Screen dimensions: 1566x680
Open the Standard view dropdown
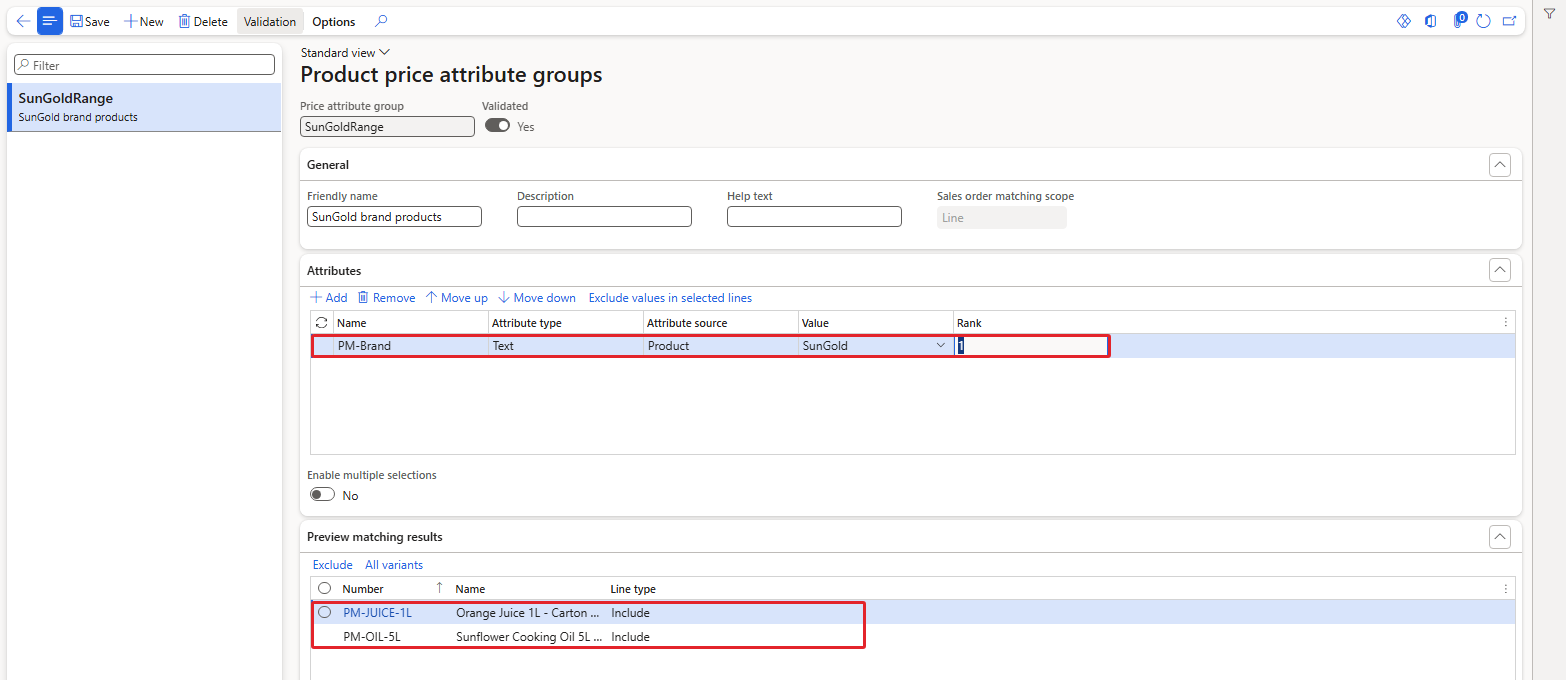point(345,52)
